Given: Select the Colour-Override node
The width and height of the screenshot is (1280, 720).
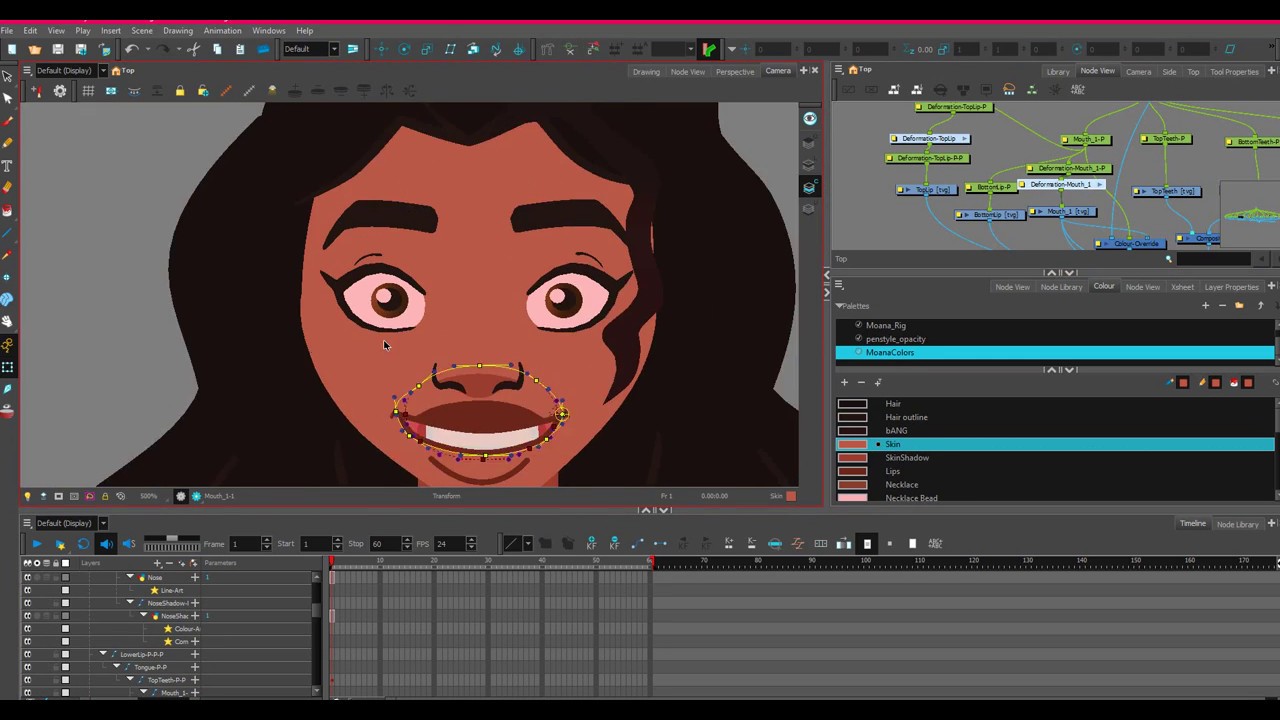Looking at the screenshot, I should [1130, 244].
